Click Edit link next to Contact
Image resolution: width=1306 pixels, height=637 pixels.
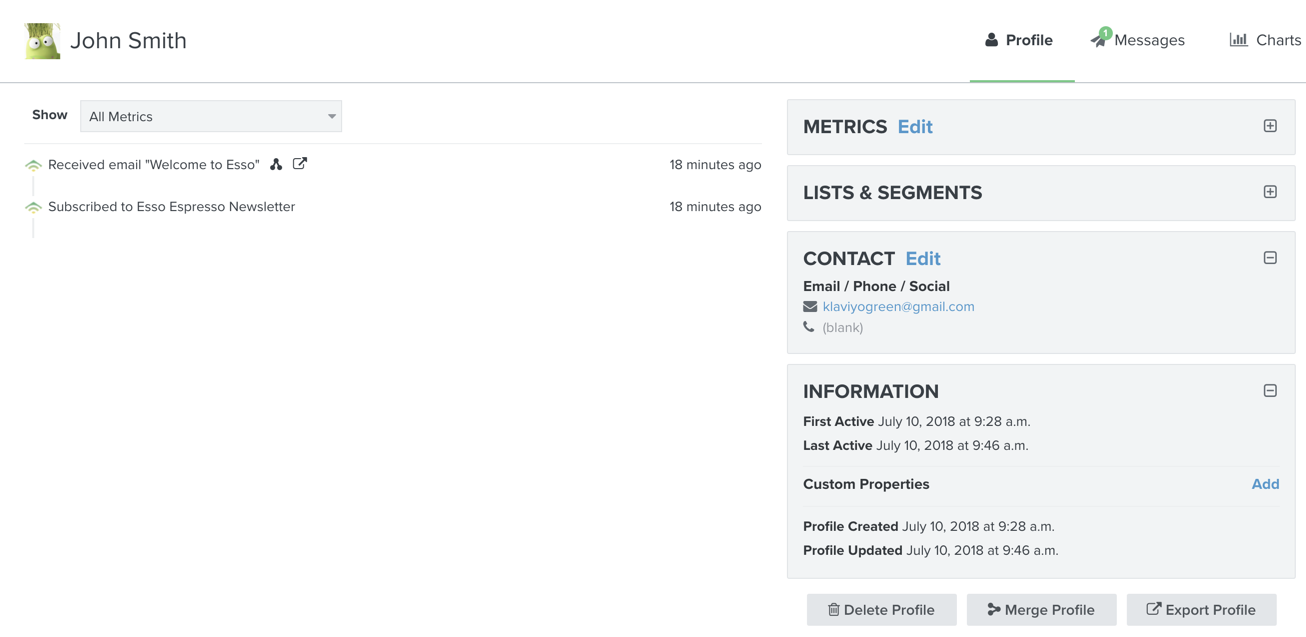pyautogui.click(x=922, y=259)
